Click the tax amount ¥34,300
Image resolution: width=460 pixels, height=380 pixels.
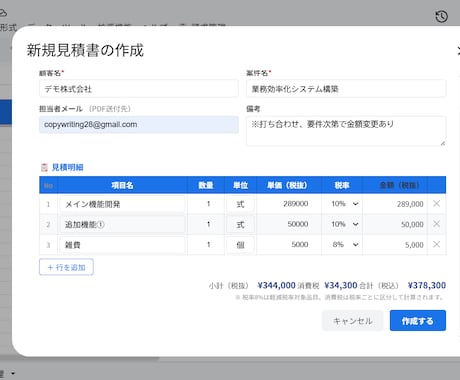(x=341, y=285)
